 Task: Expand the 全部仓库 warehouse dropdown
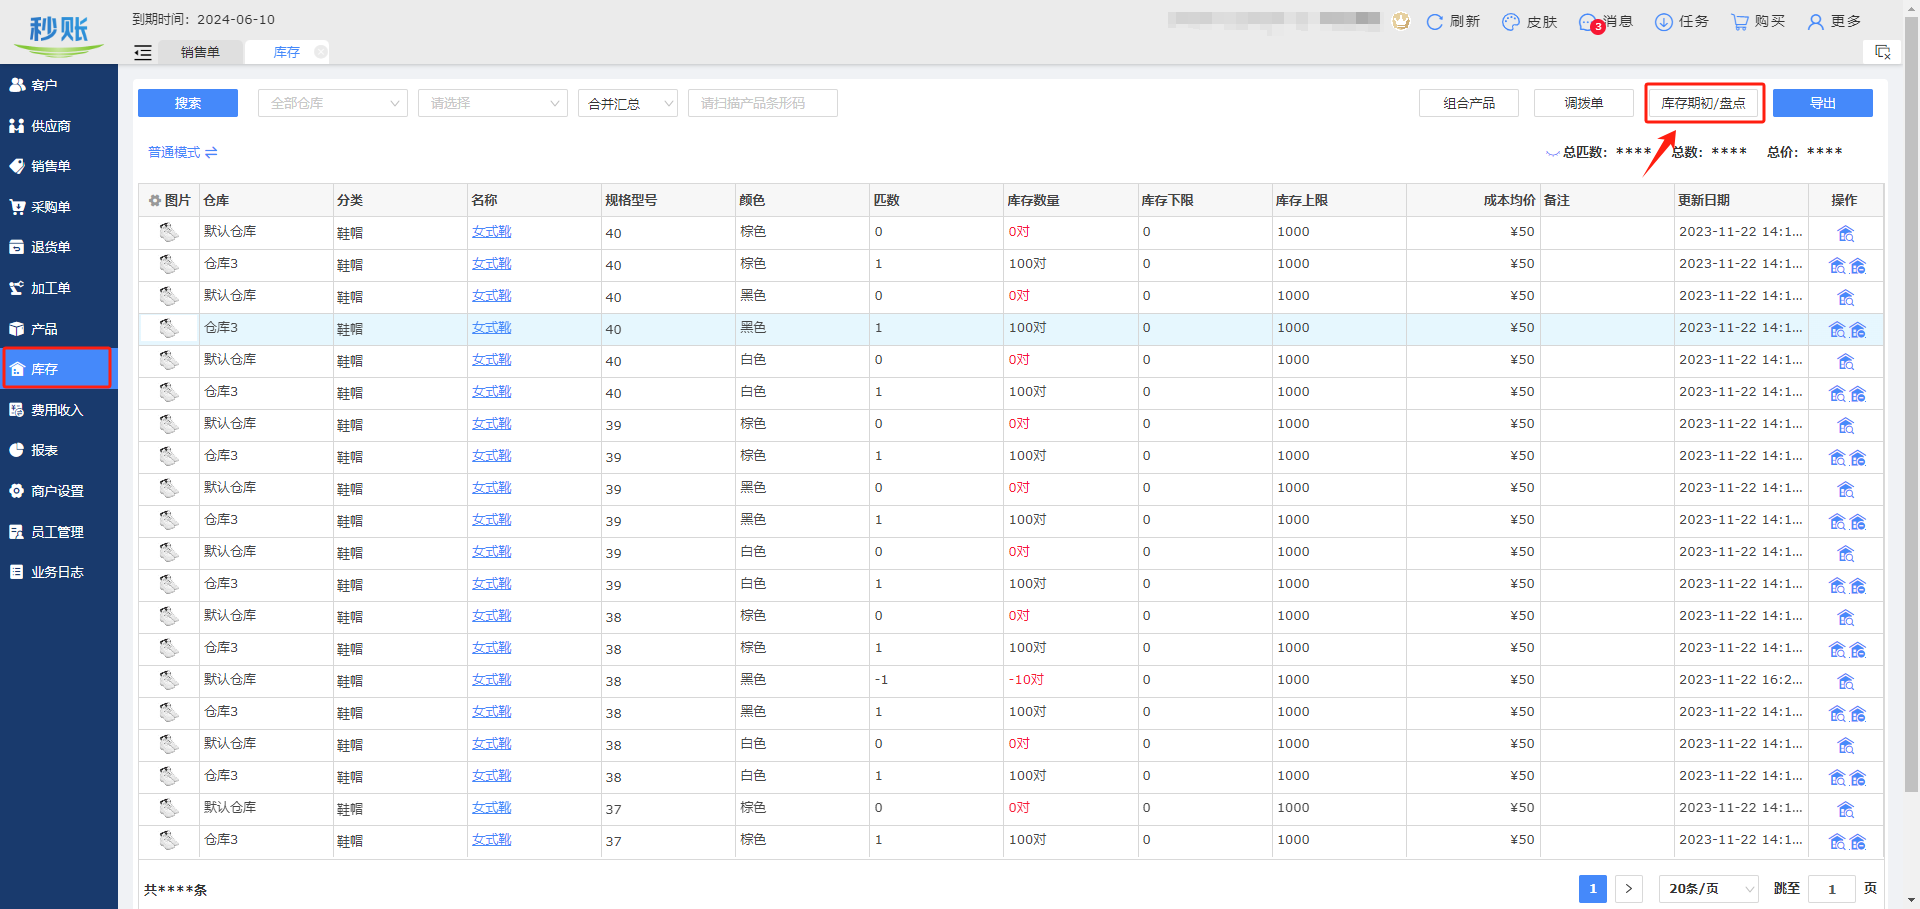coord(333,103)
